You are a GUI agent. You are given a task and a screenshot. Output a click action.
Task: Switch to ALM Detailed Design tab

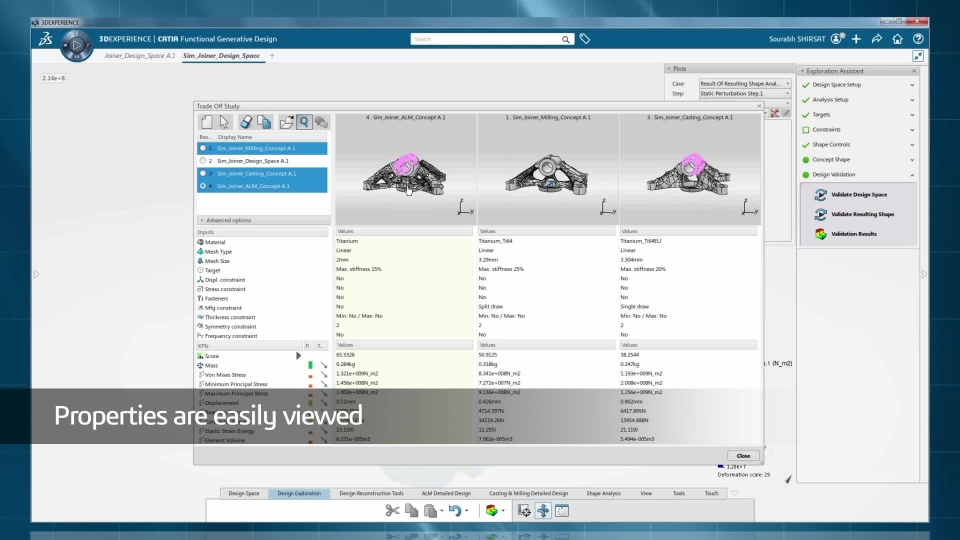coord(446,493)
